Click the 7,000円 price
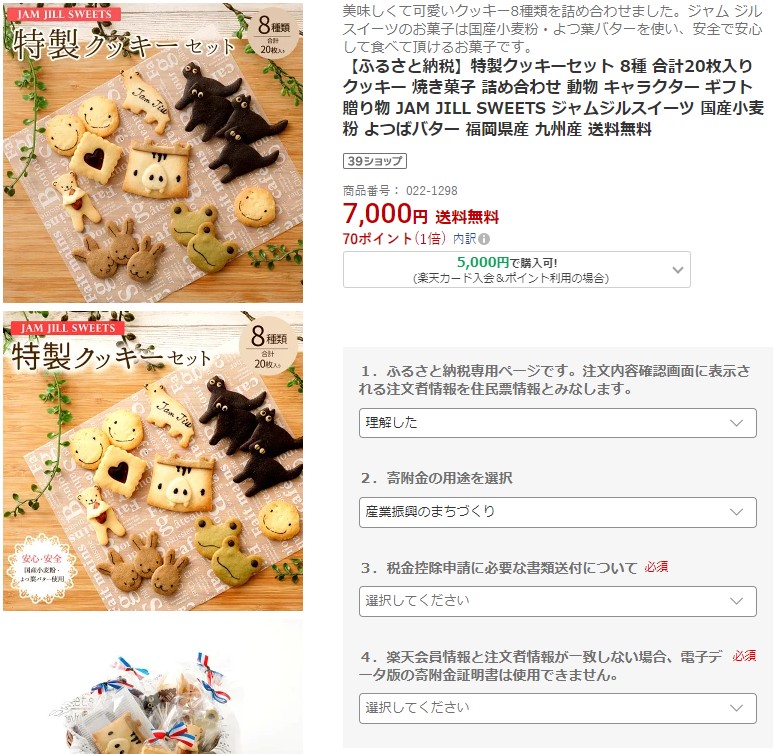Screen dimensions: 774x754 click(385, 214)
